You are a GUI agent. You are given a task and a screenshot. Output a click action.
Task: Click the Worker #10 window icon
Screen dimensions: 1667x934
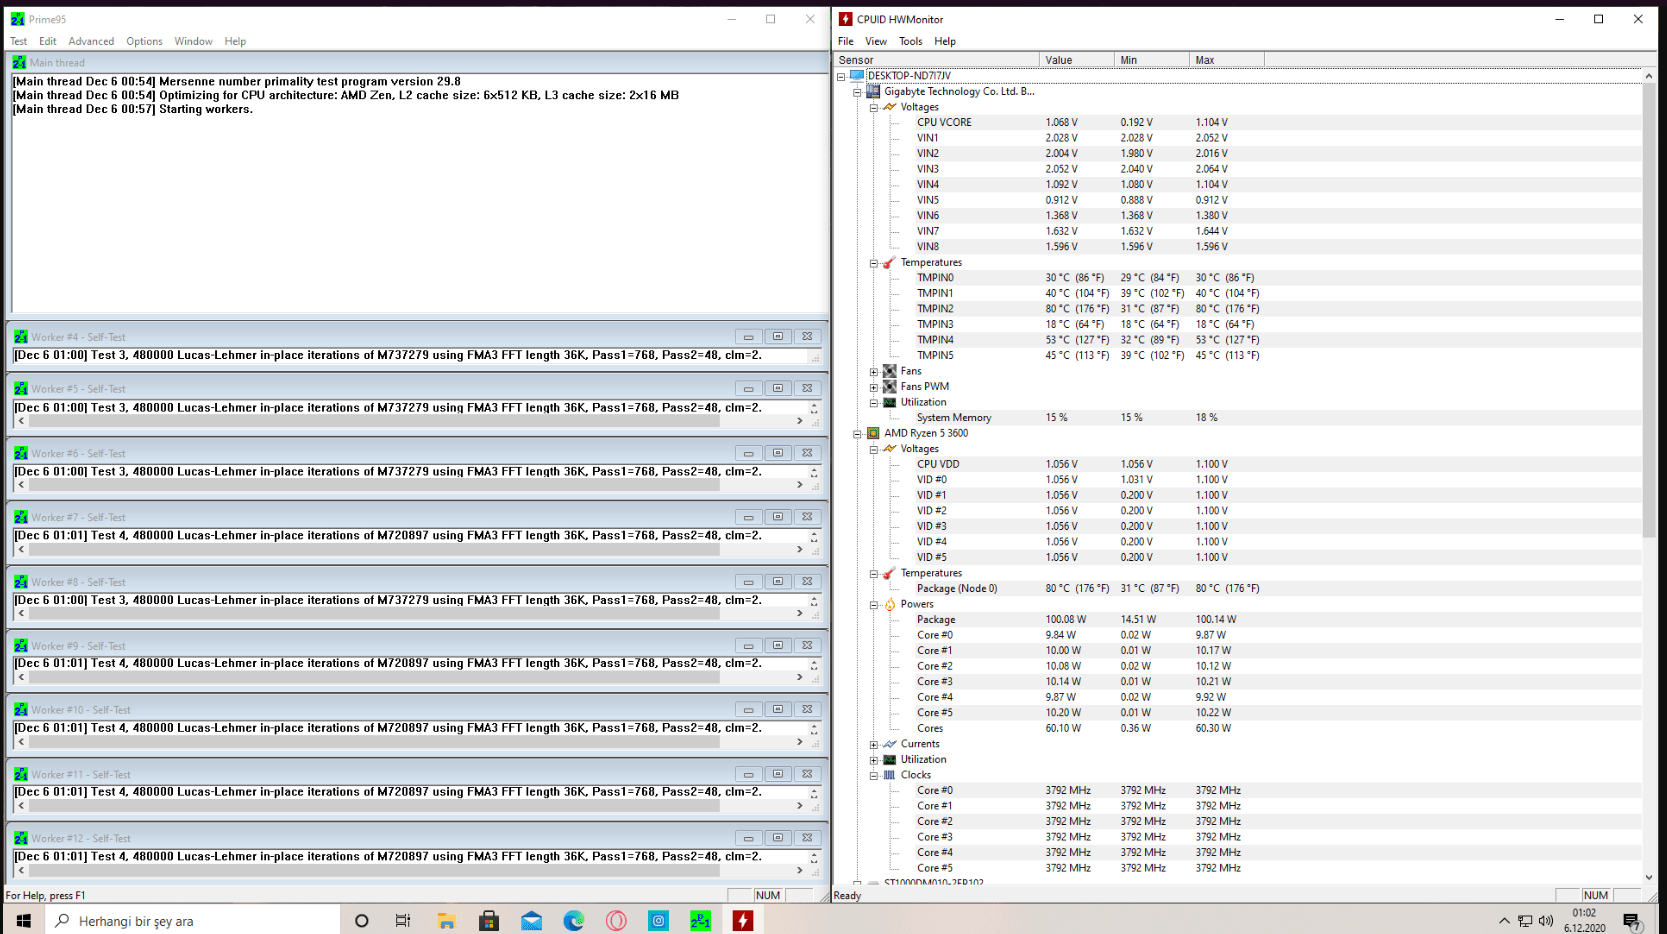pos(20,710)
